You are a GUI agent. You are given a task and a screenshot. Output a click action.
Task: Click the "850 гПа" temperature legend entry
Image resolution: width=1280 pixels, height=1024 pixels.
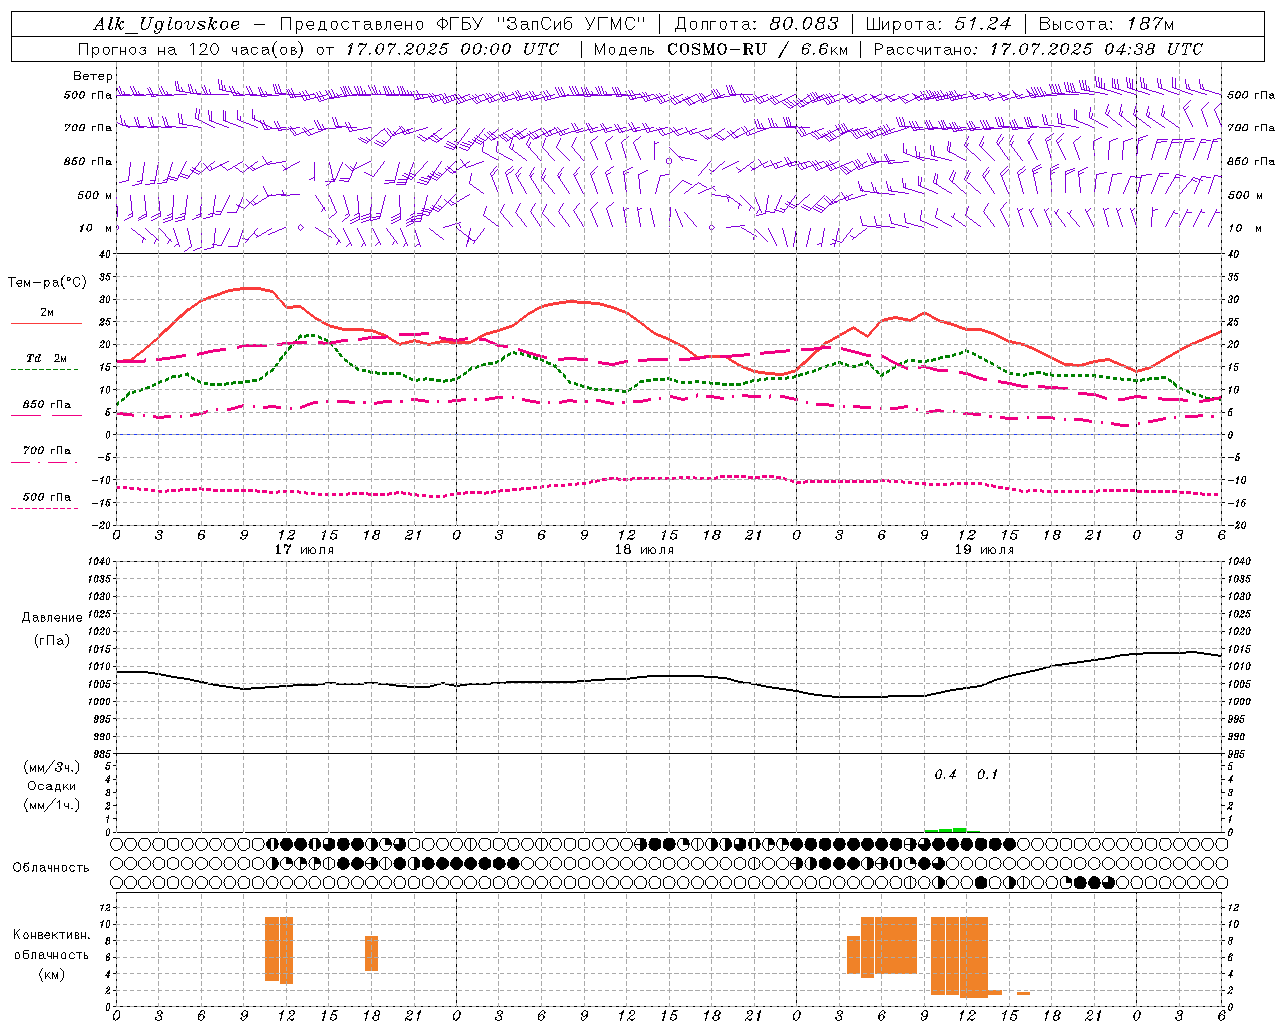tap(47, 405)
